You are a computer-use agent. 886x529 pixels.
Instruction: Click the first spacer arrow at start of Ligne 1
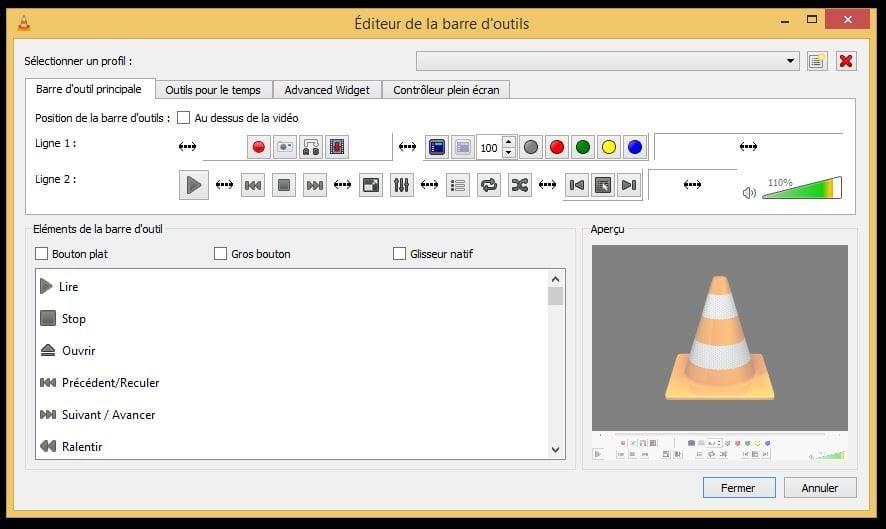(x=188, y=147)
